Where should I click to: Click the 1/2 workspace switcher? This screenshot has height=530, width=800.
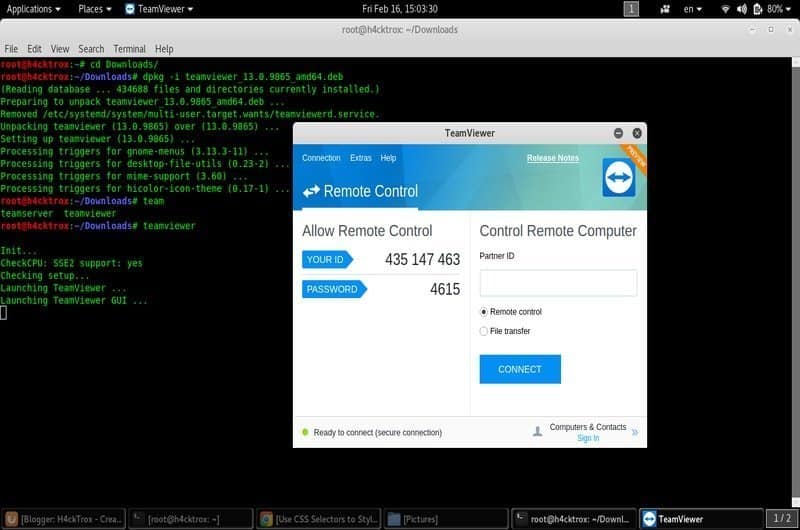[x=782, y=518]
